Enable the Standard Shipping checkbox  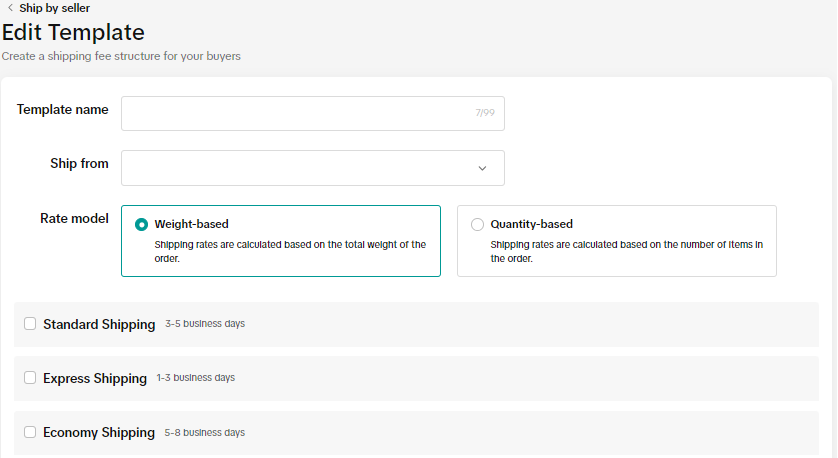30,324
